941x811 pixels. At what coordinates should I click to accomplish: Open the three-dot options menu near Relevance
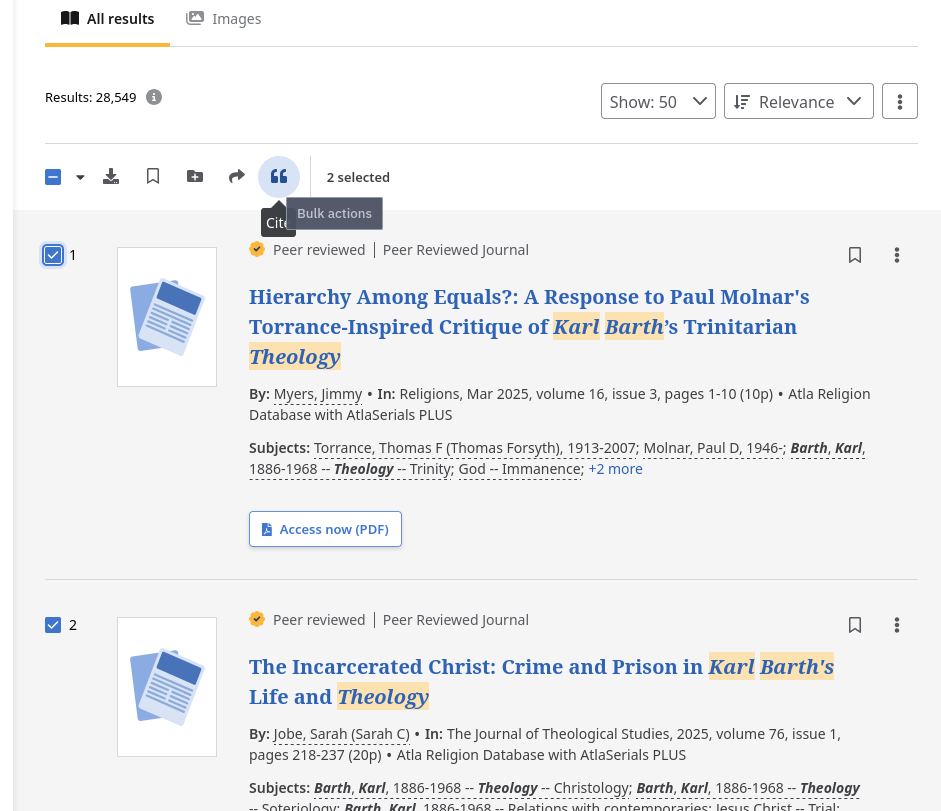[x=899, y=101]
